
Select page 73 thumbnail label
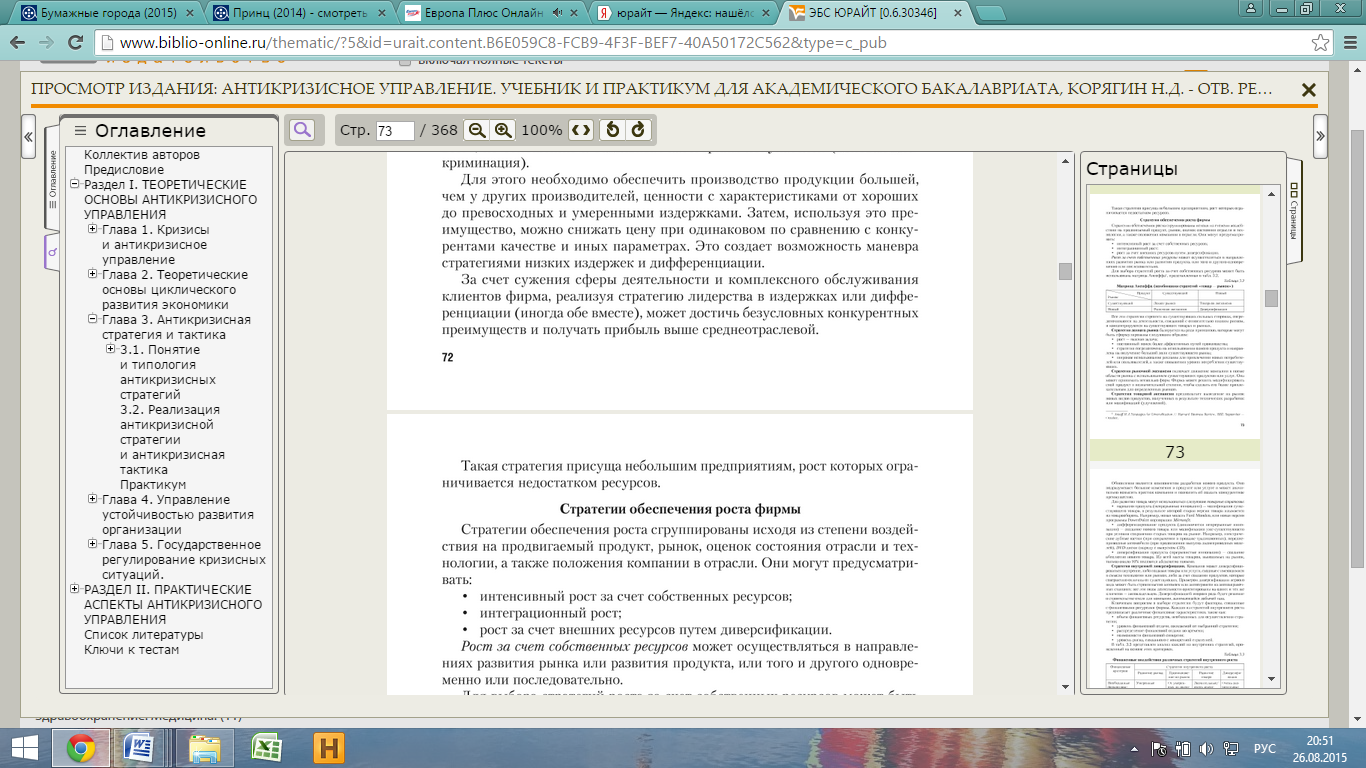tap(1174, 452)
